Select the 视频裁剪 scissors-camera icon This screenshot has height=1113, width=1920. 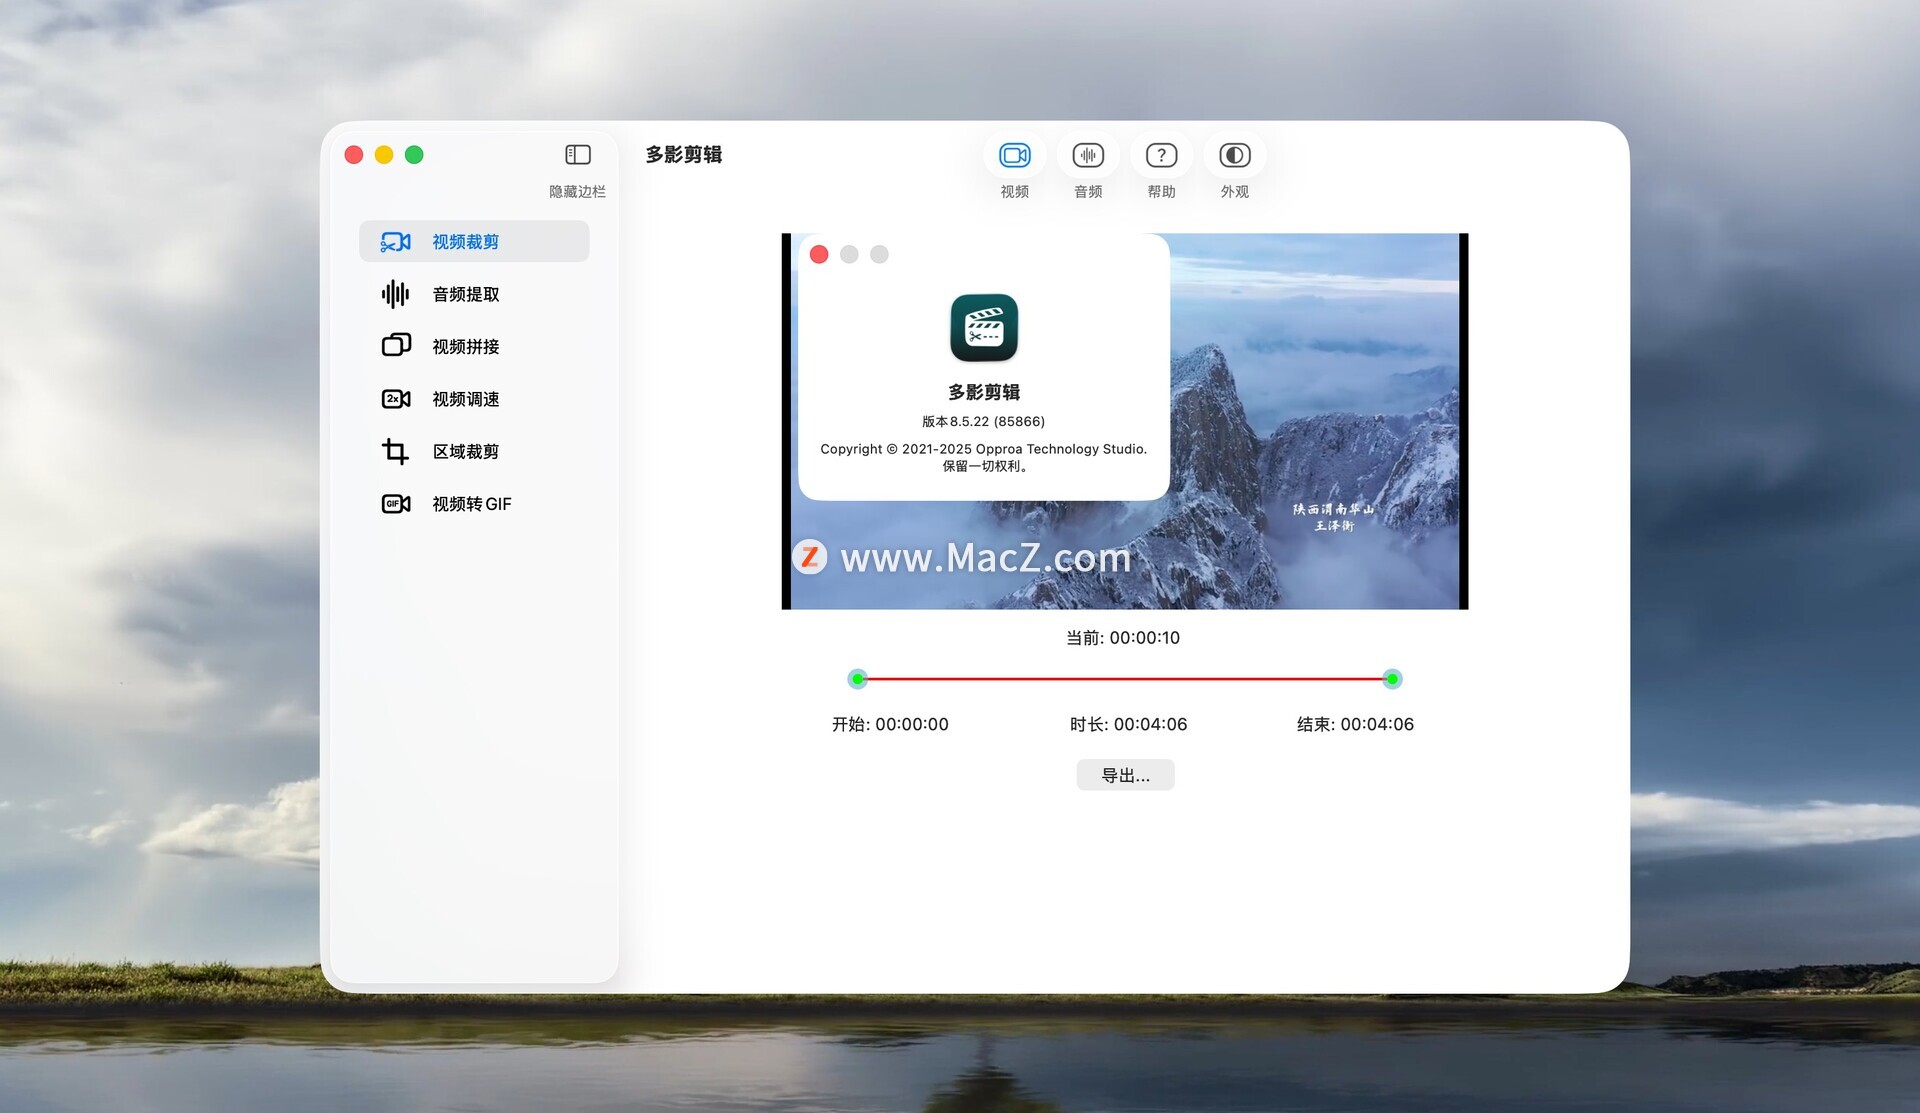tap(395, 242)
